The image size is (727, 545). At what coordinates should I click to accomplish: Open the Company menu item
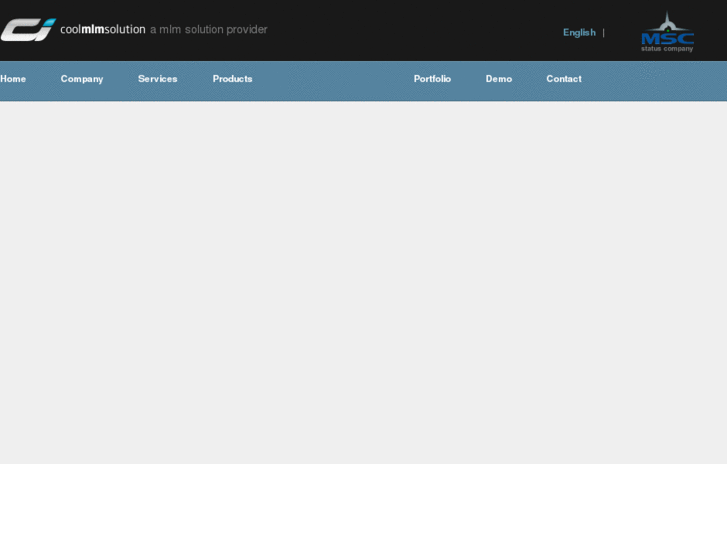click(82, 79)
